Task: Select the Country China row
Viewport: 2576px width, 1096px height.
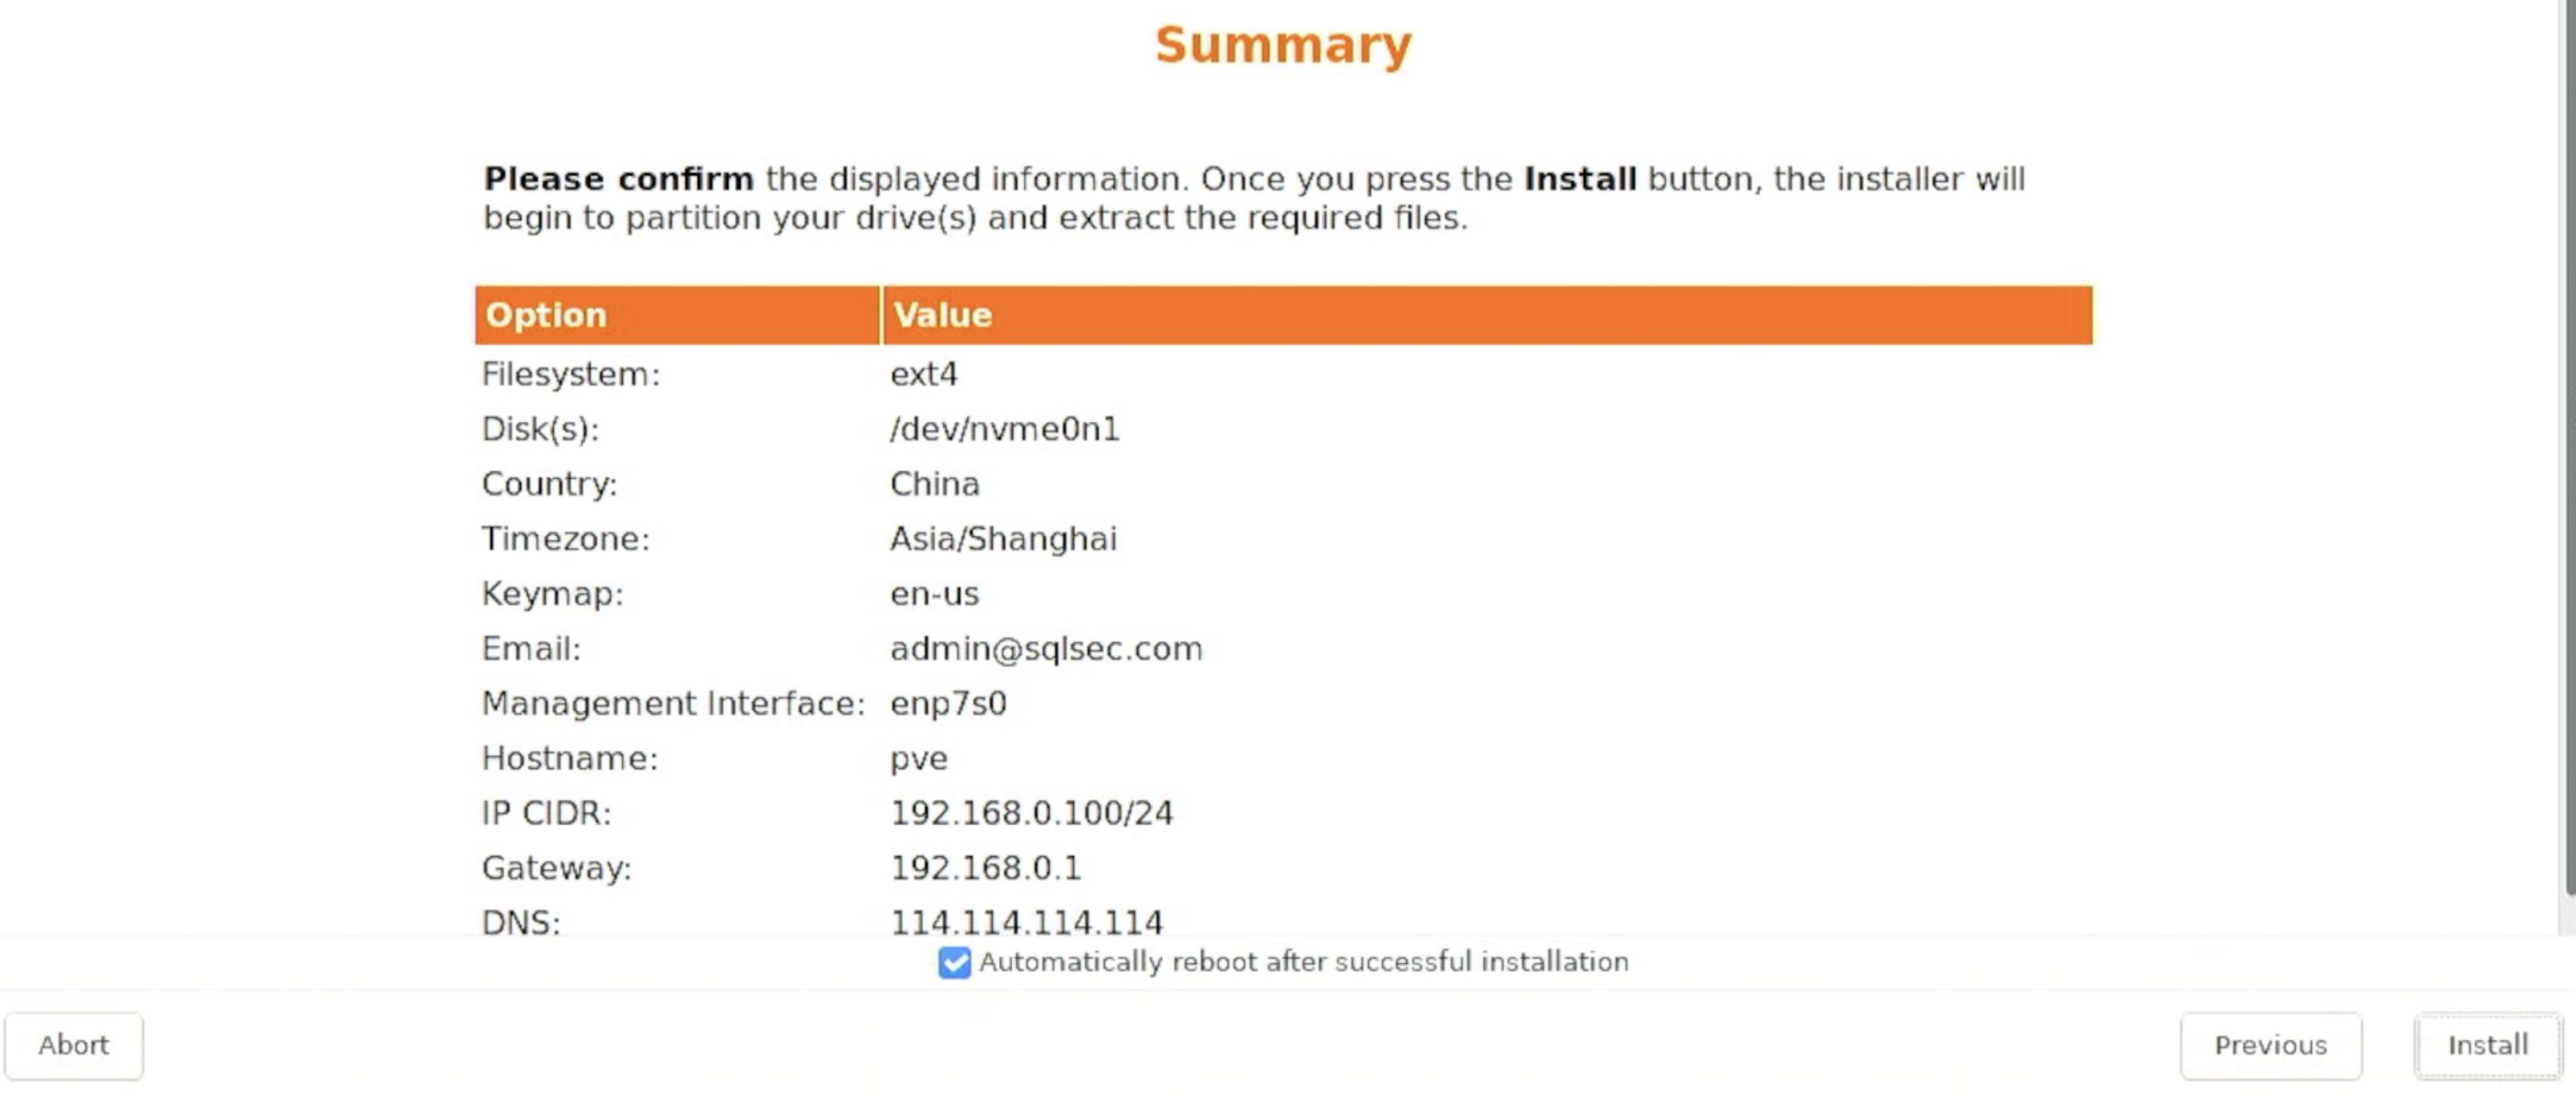Action: pos(1283,484)
